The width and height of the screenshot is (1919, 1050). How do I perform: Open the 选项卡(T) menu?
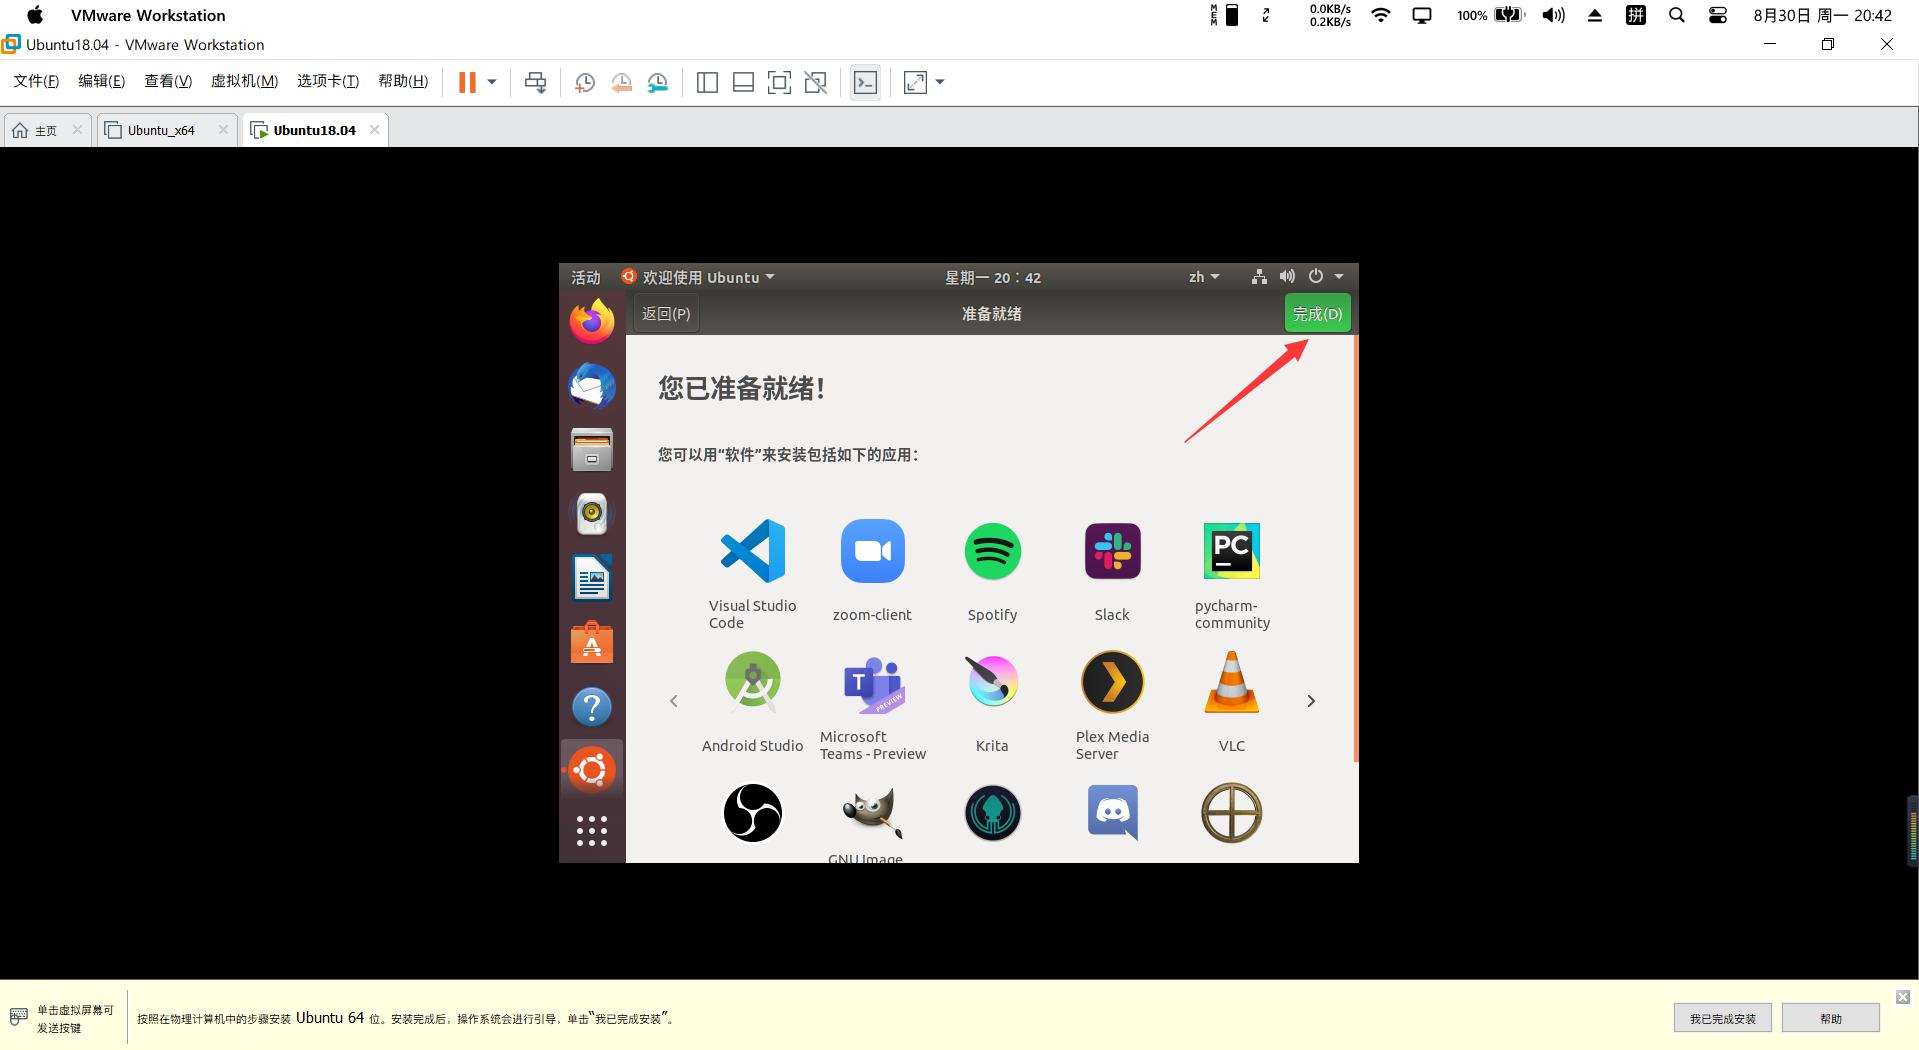pyautogui.click(x=328, y=81)
